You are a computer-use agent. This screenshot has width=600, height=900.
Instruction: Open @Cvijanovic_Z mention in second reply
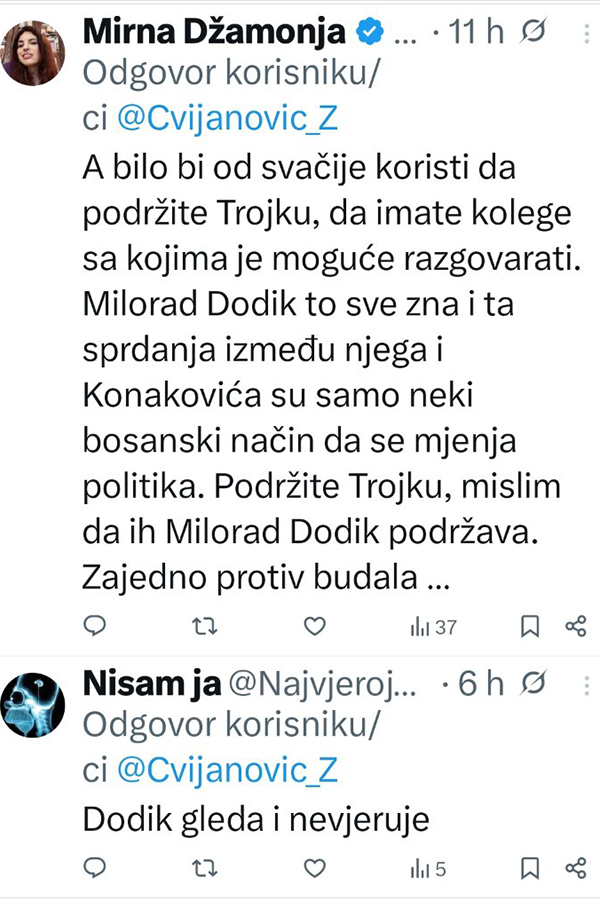[x=228, y=769]
